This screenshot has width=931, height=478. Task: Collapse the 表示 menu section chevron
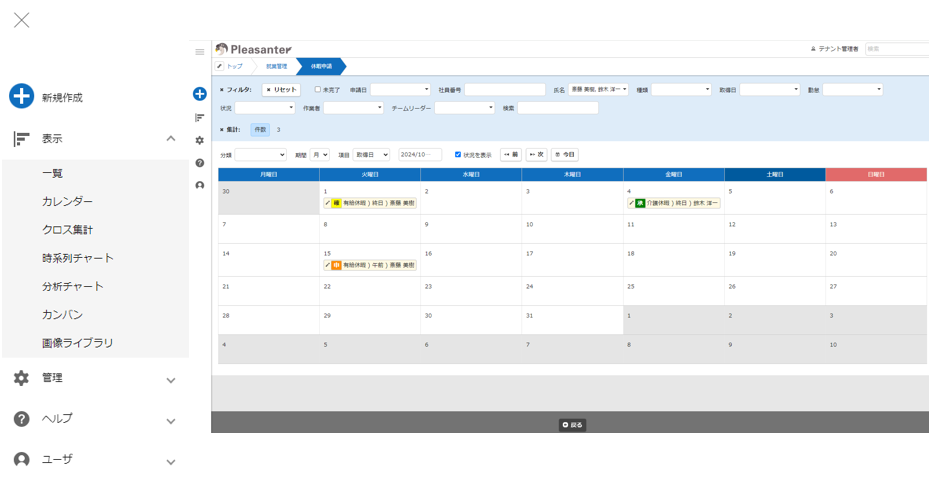coord(171,139)
